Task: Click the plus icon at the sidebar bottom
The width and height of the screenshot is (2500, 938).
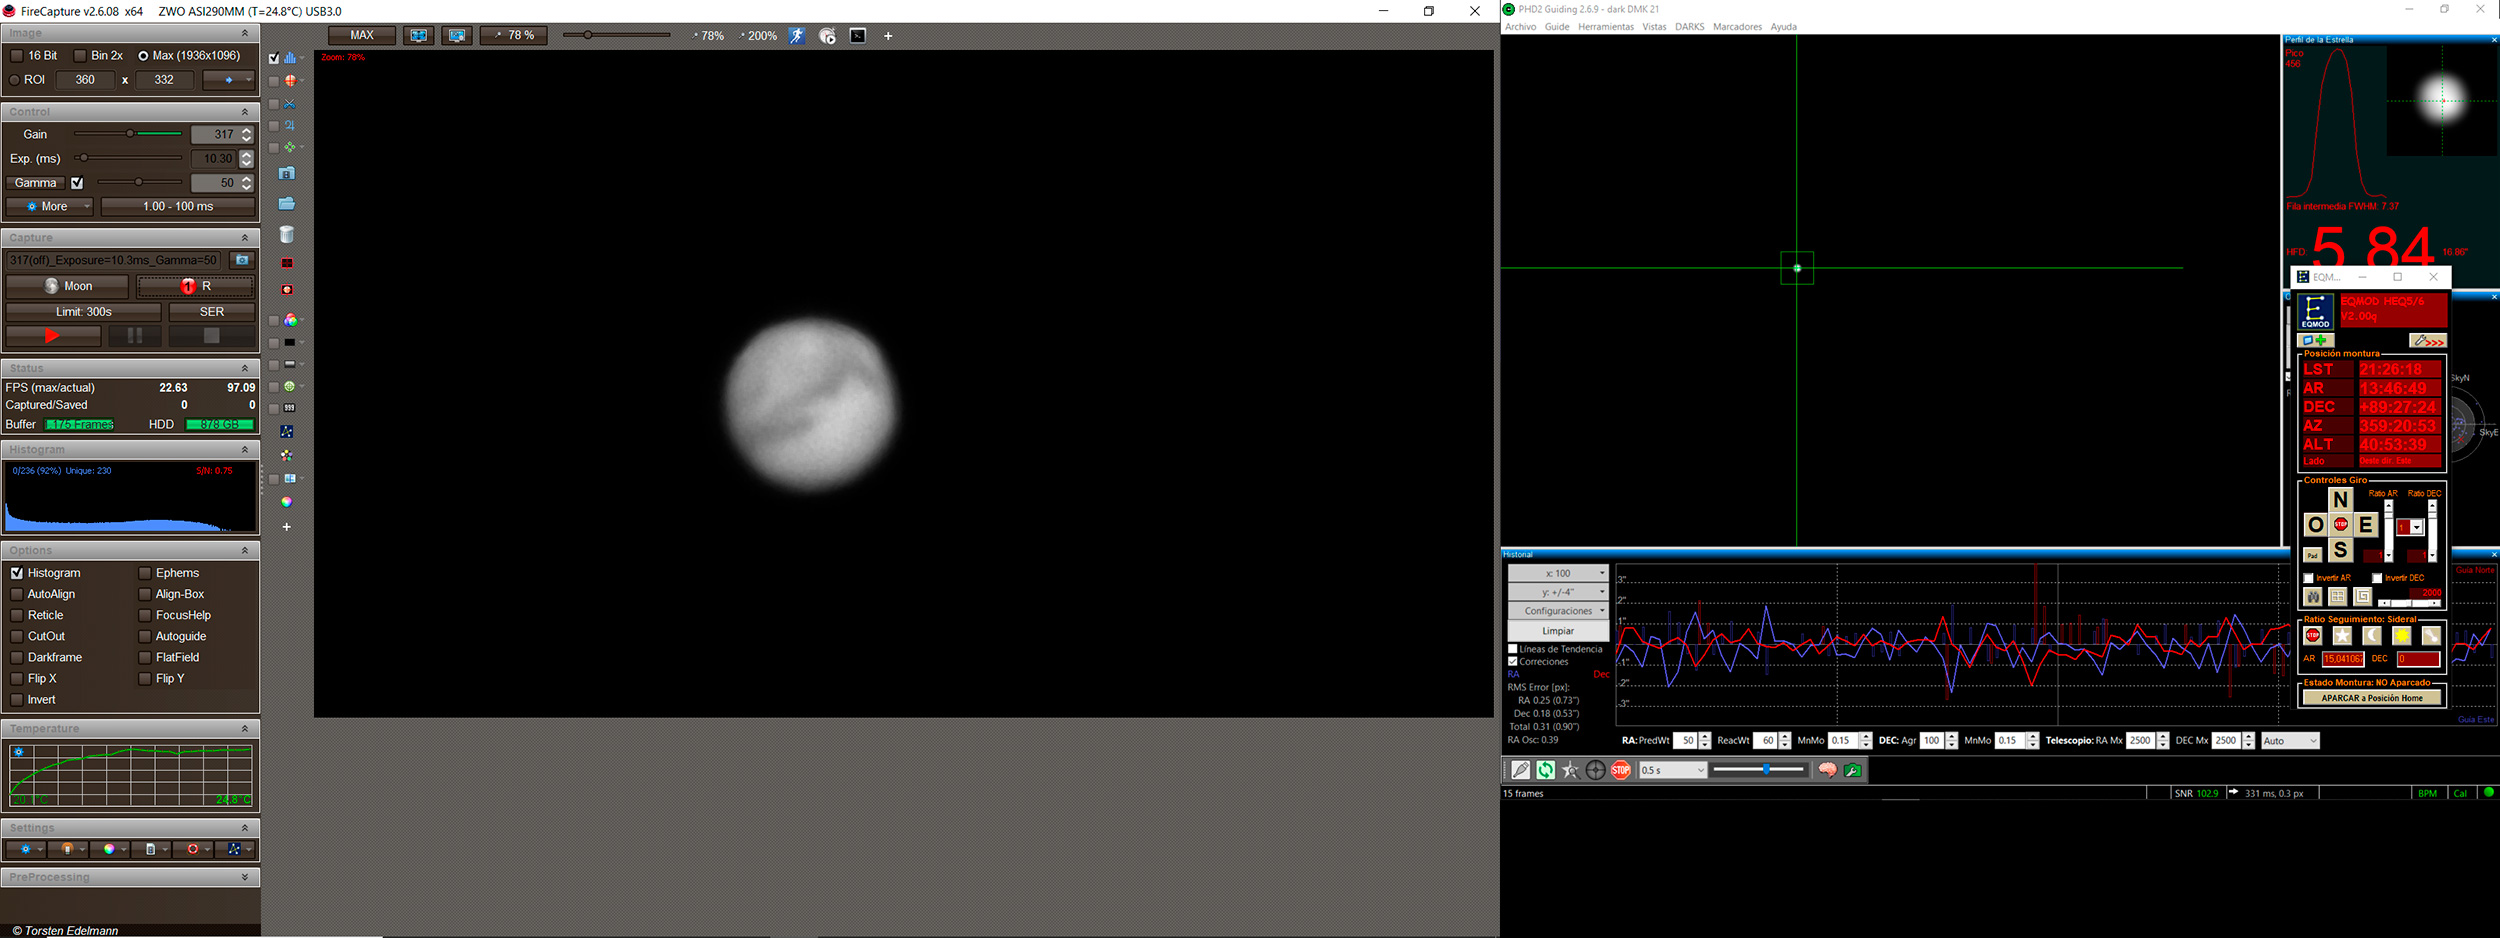Action: [287, 527]
